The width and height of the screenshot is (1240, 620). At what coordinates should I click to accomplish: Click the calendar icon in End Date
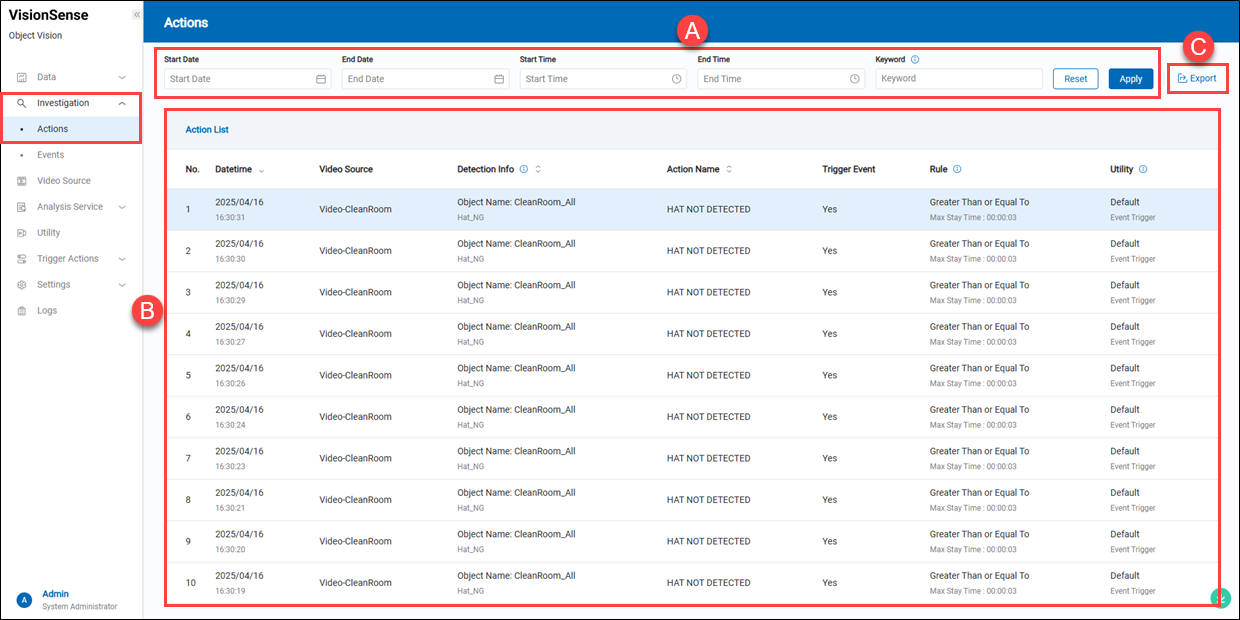499,79
